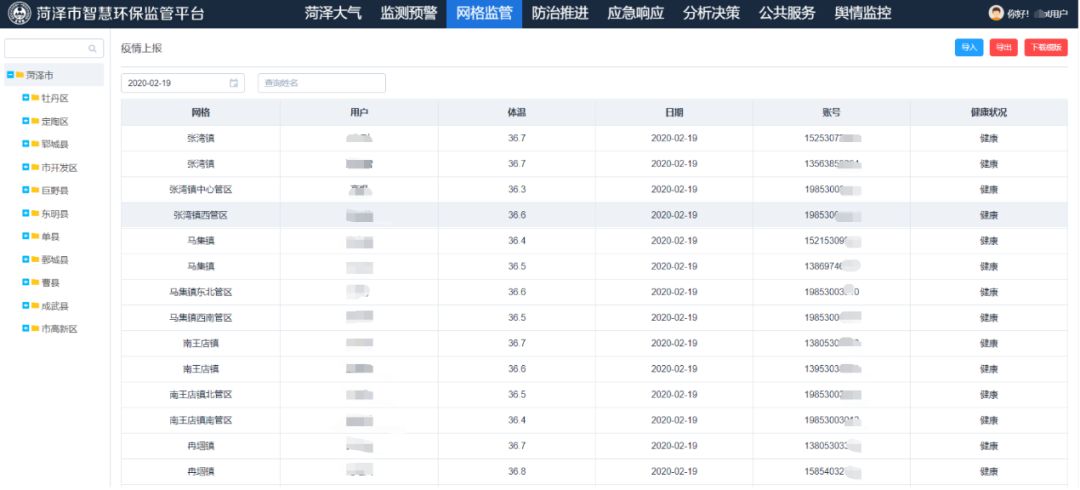Viewport: 1080px width, 490px height.
Task: Click the folder icon beside 菏泽市
Action: pyautogui.click(x=20, y=75)
